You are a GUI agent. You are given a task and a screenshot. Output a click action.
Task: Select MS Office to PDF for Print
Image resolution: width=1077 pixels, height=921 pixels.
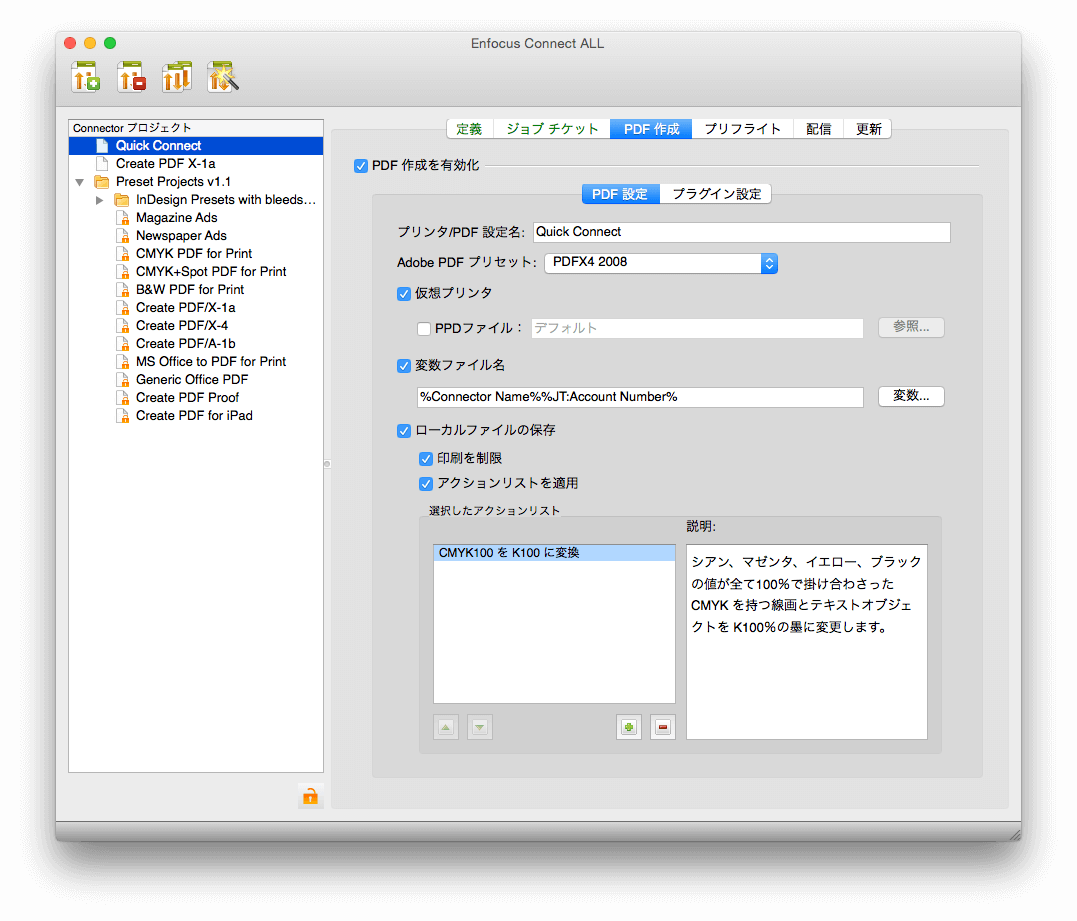point(211,362)
